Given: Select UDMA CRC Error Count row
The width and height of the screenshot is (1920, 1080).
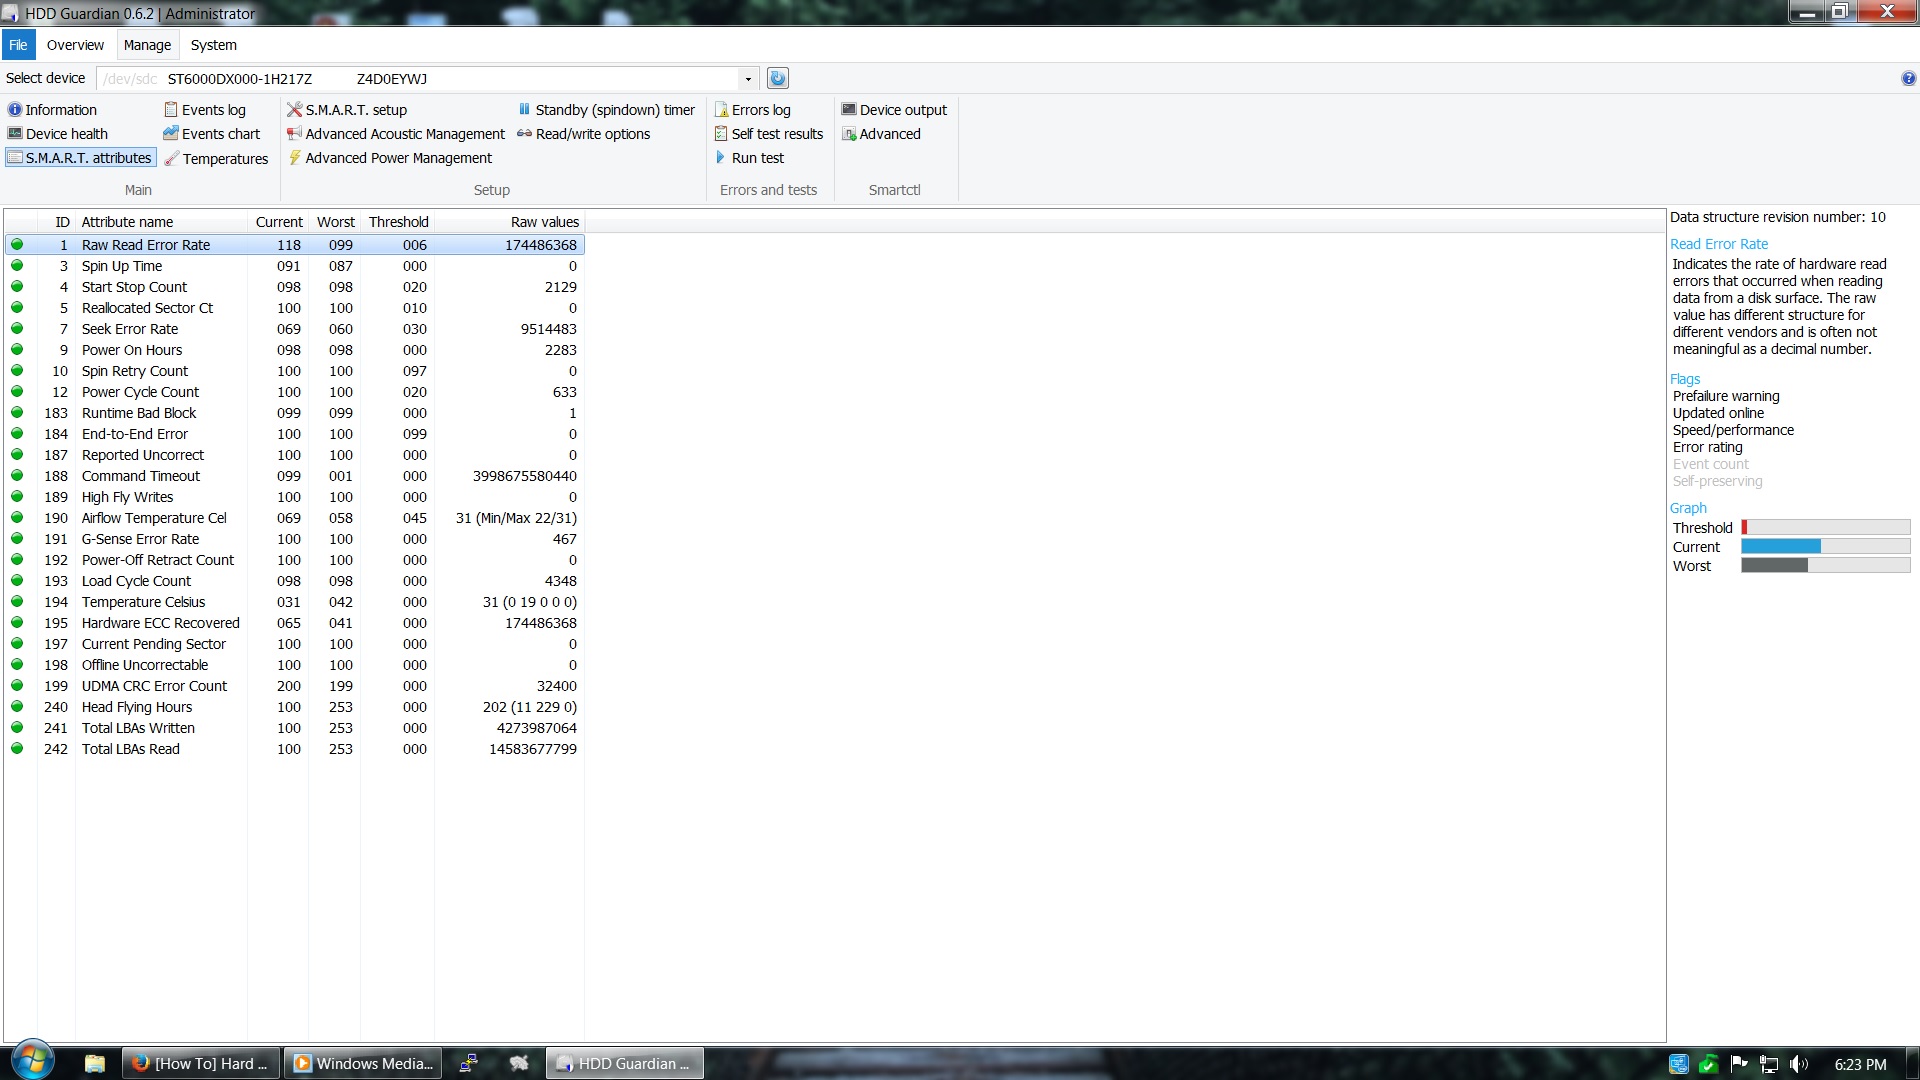Looking at the screenshot, I should click(x=295, y=686).
